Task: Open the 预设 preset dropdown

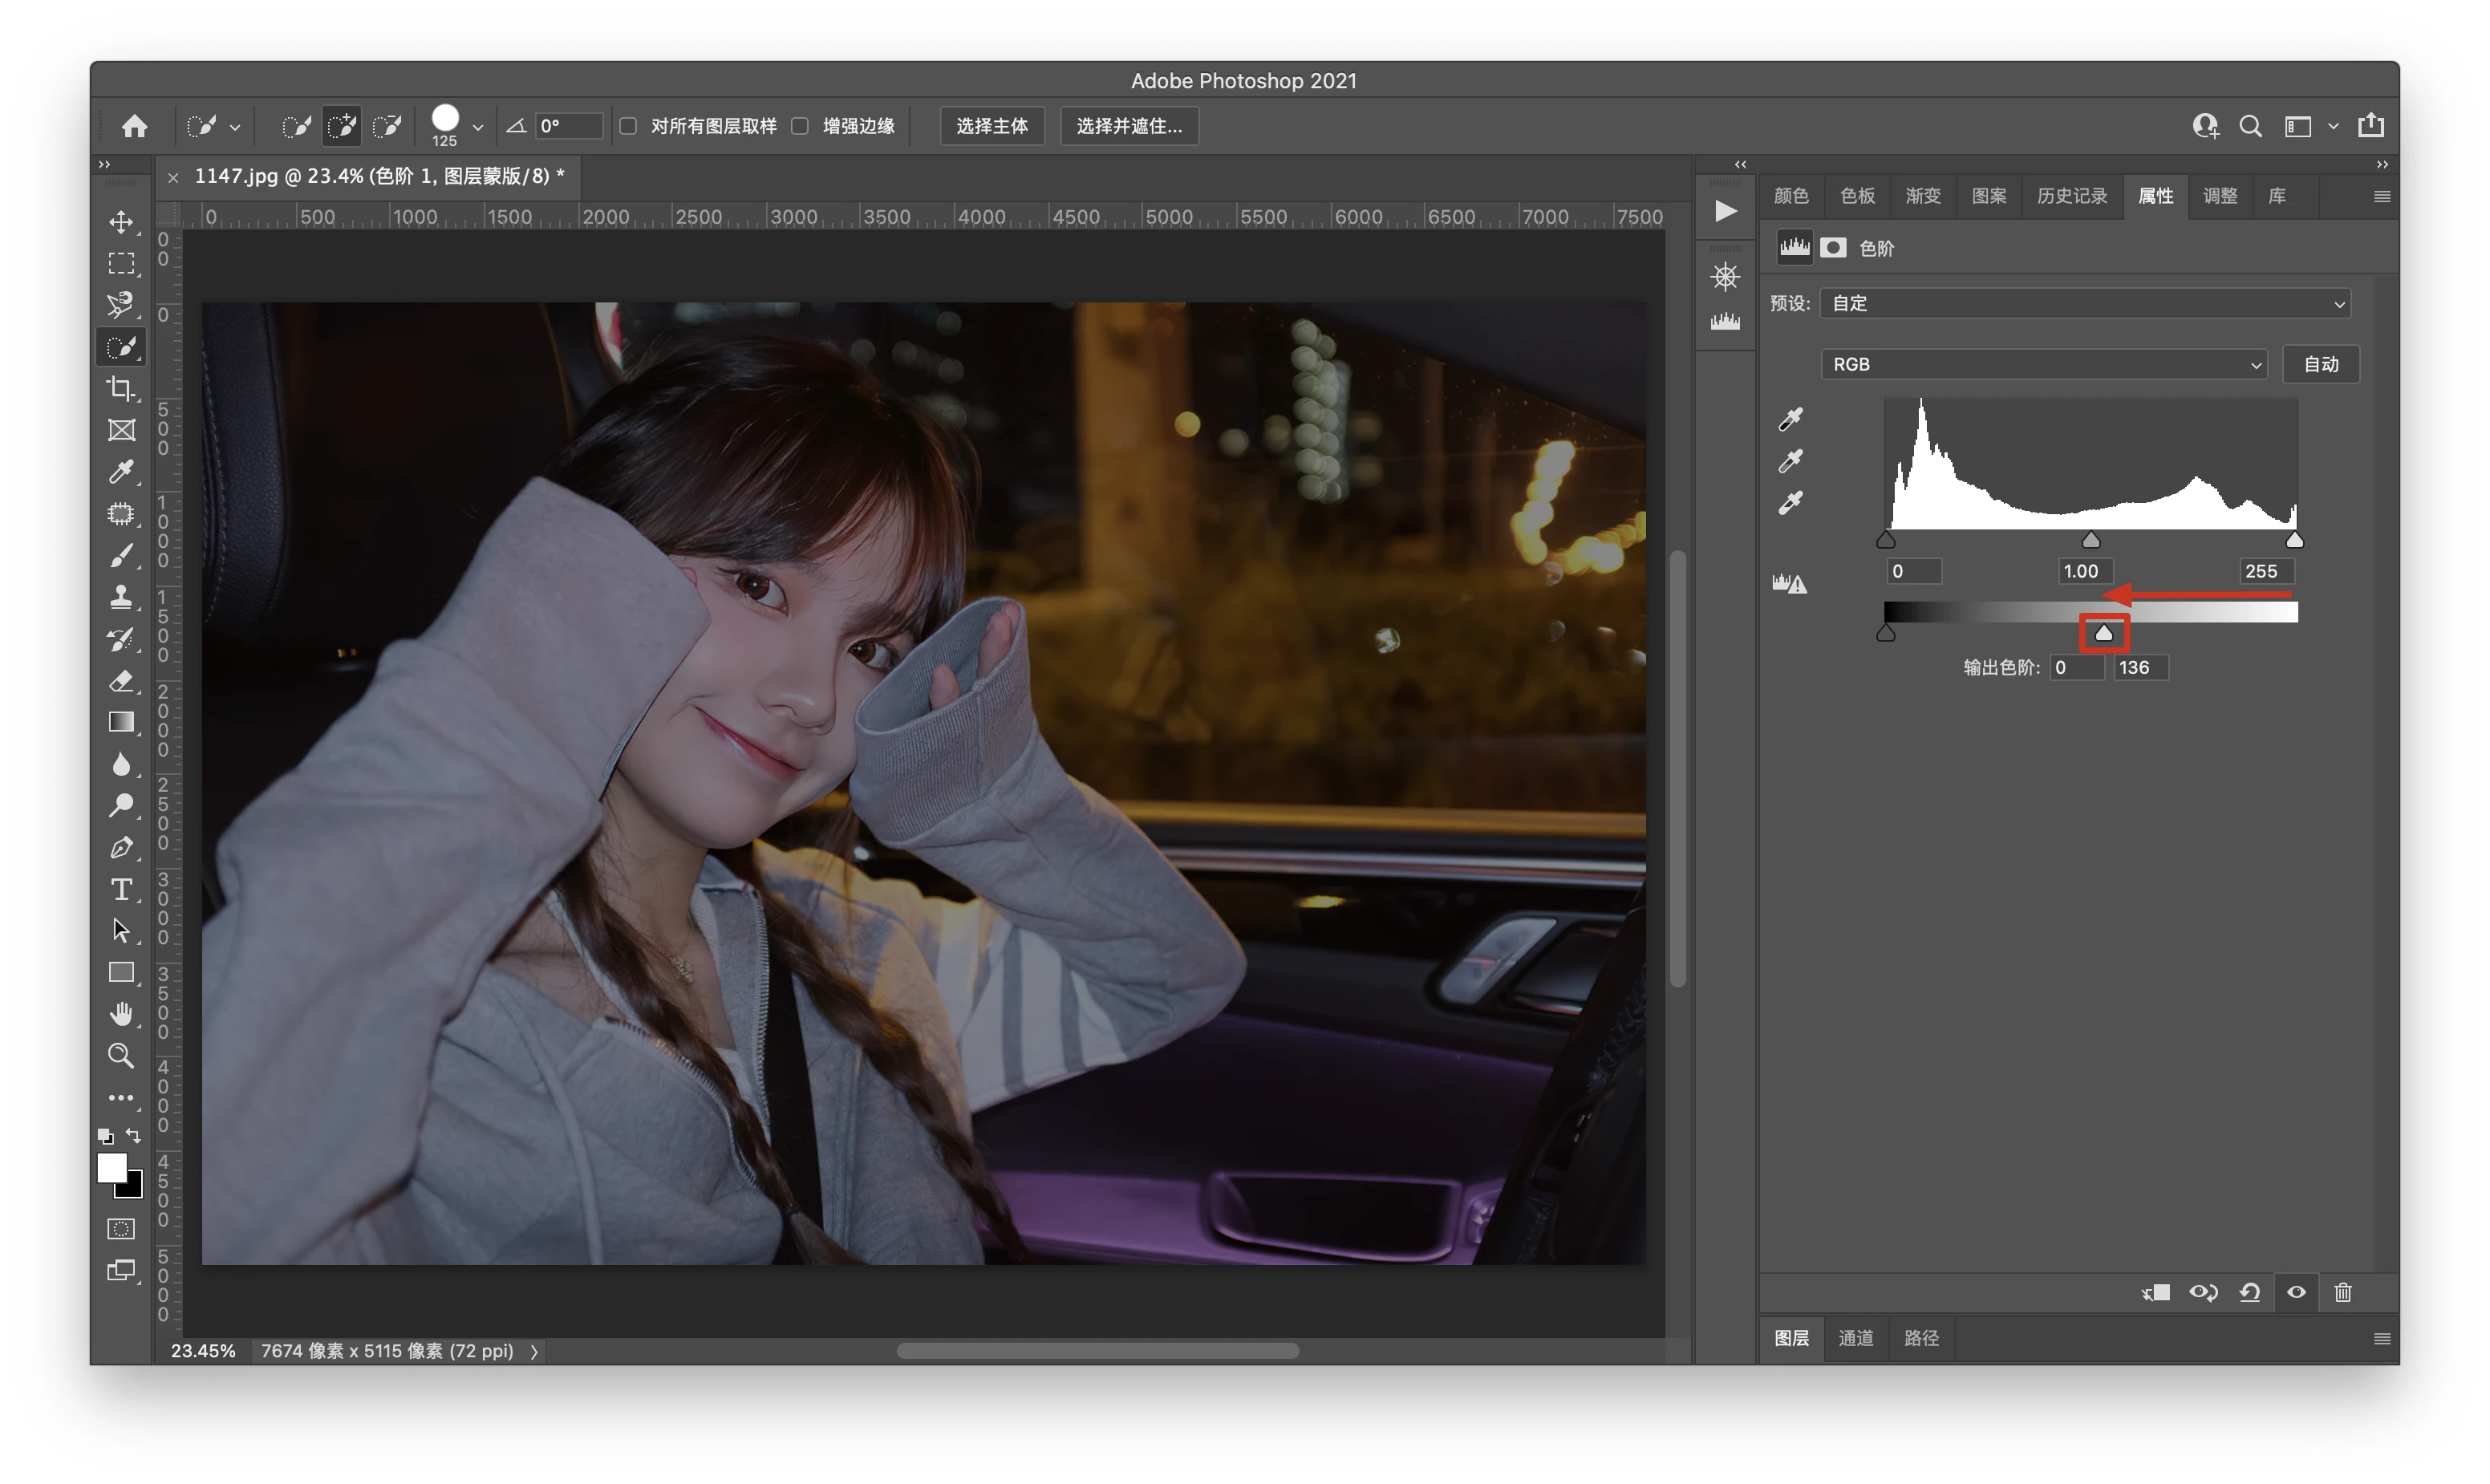Action: click(2085, 304)
